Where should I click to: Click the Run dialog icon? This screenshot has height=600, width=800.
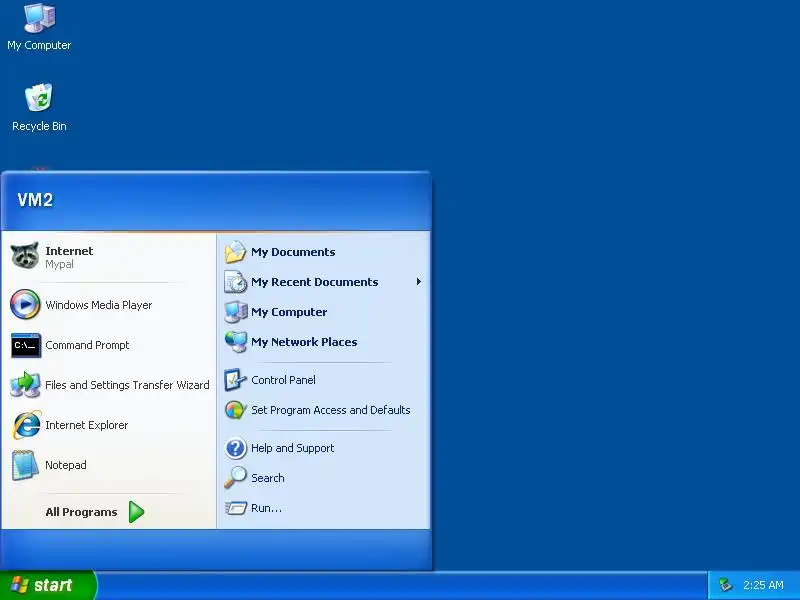(235, 508)
